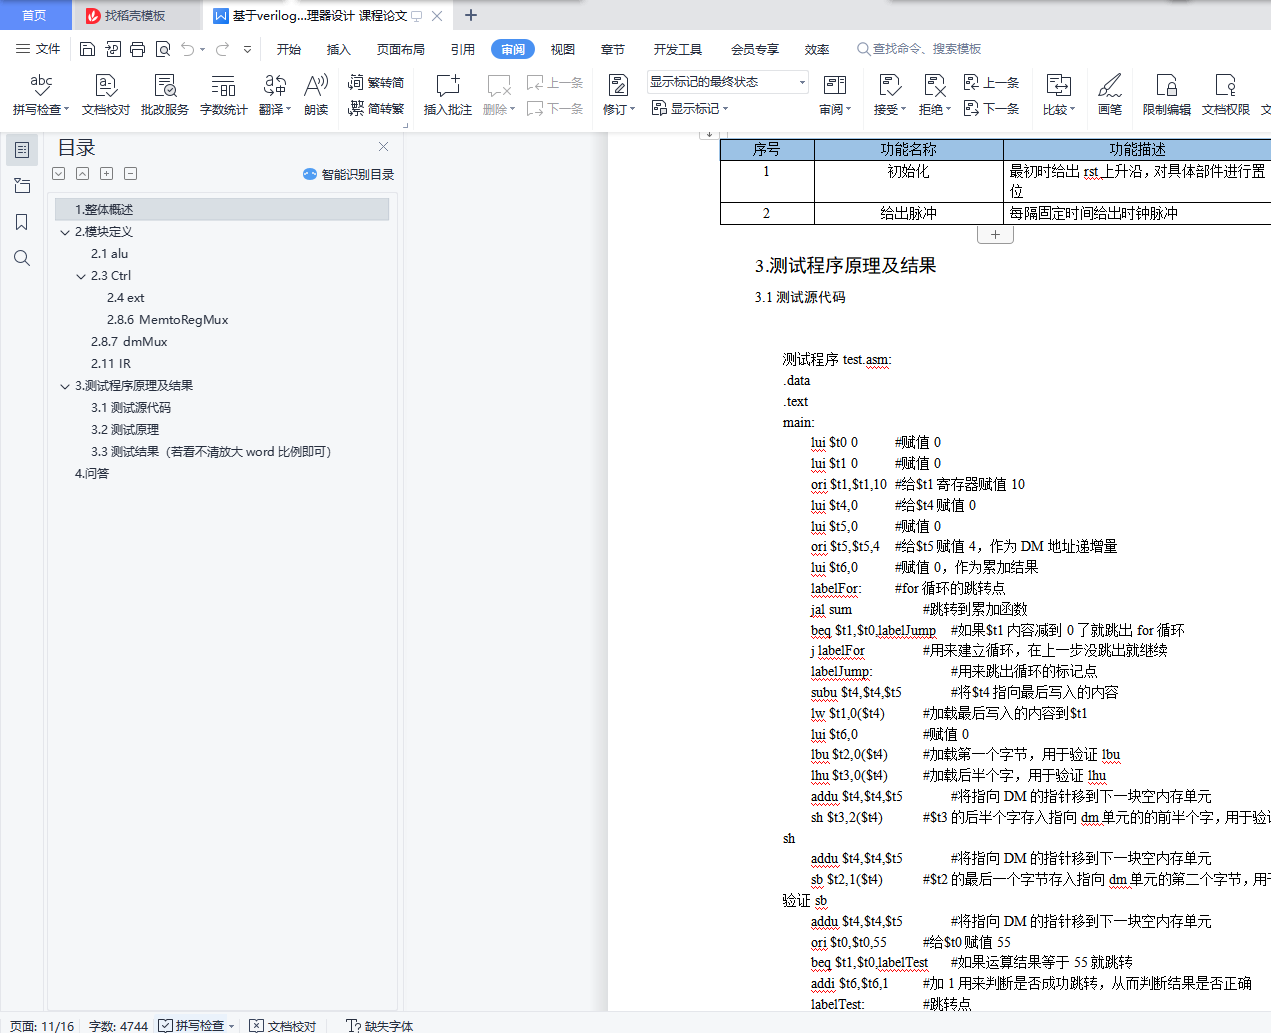This screenshot has width=1271, height=1033.
Task: Click the 字数: 4744 status bar entry
Action: coord(118,1025)
